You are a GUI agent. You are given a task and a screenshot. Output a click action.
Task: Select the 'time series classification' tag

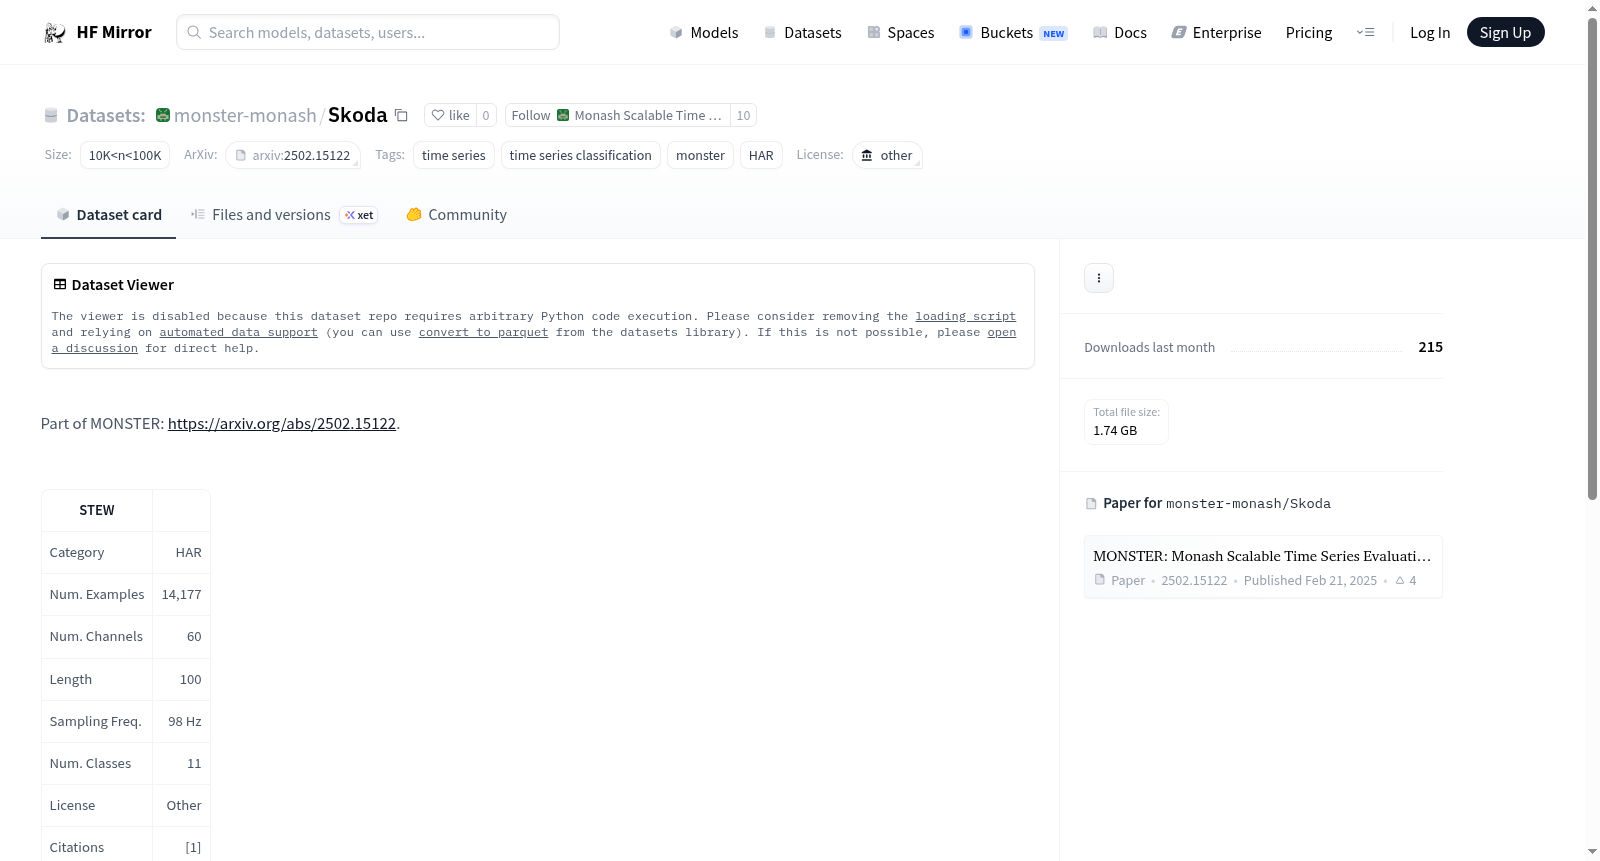coord(581,155)
